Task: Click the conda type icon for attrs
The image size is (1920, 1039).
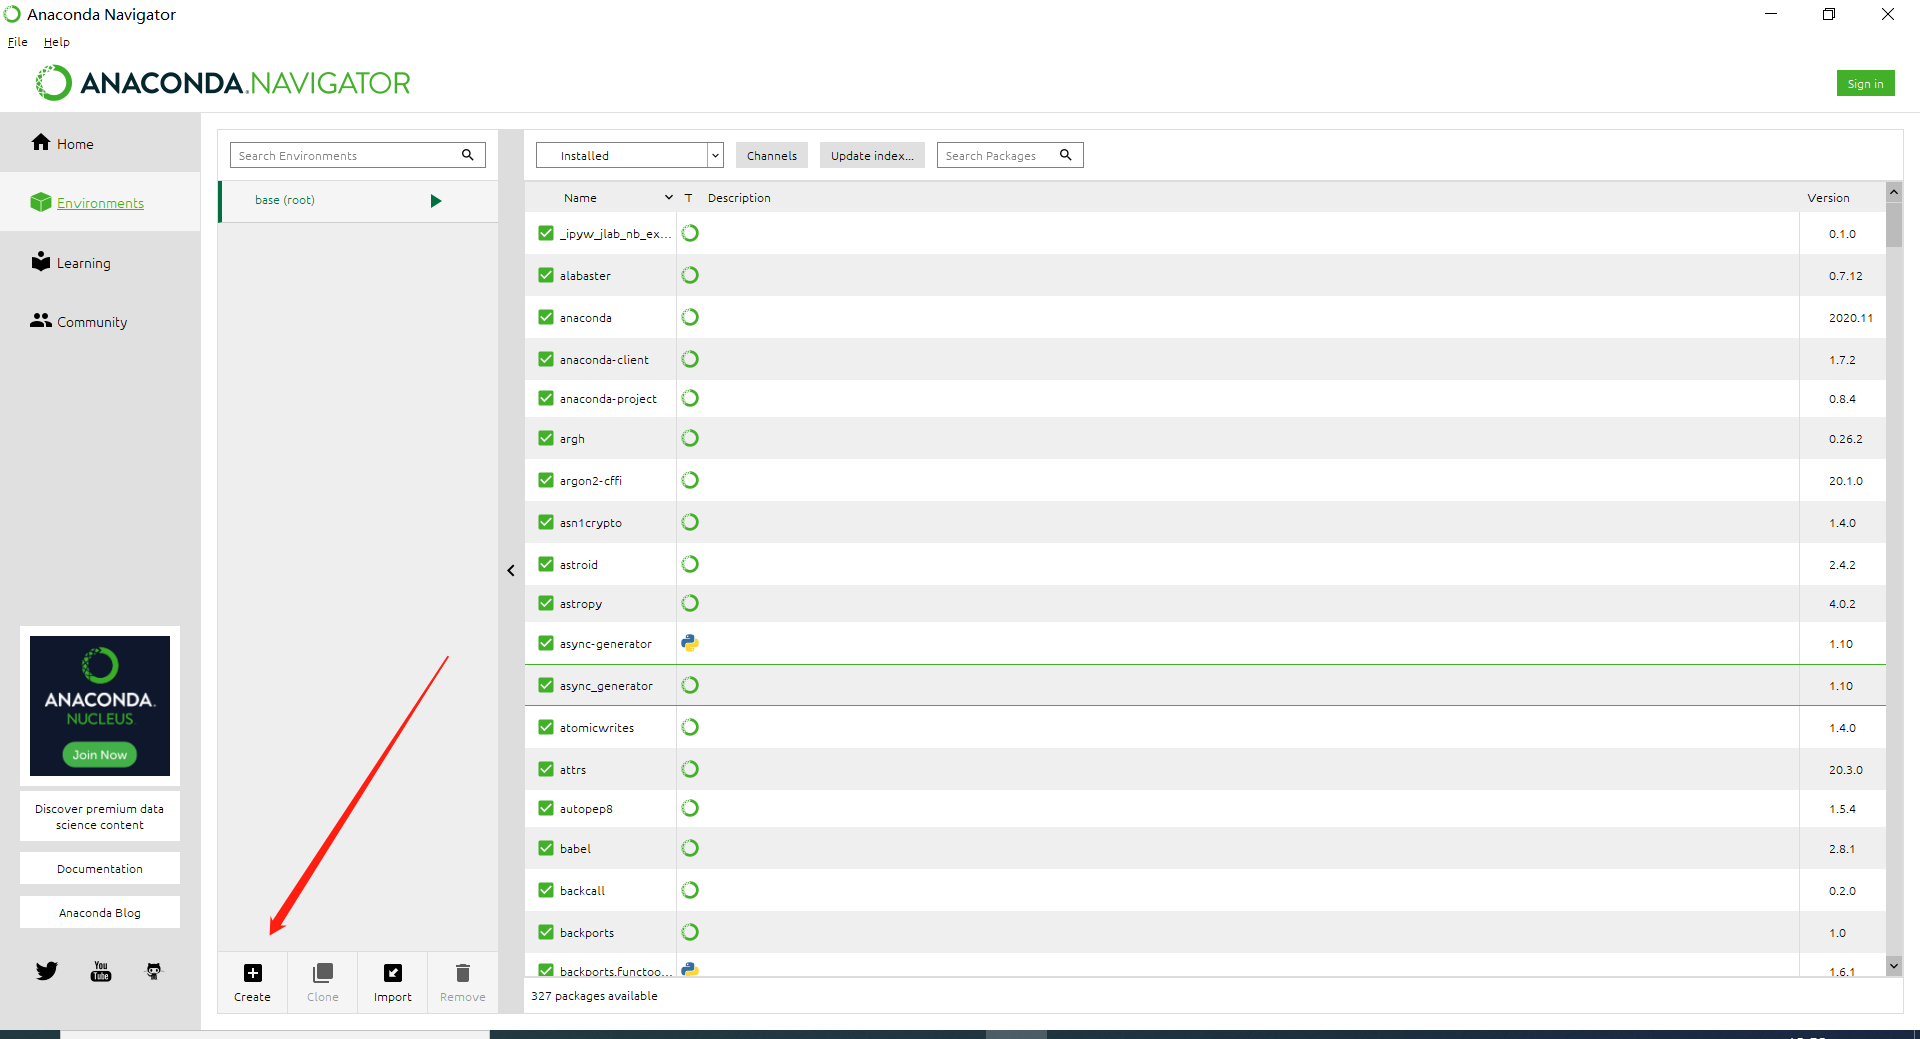Action: click(x=690, y=769)
